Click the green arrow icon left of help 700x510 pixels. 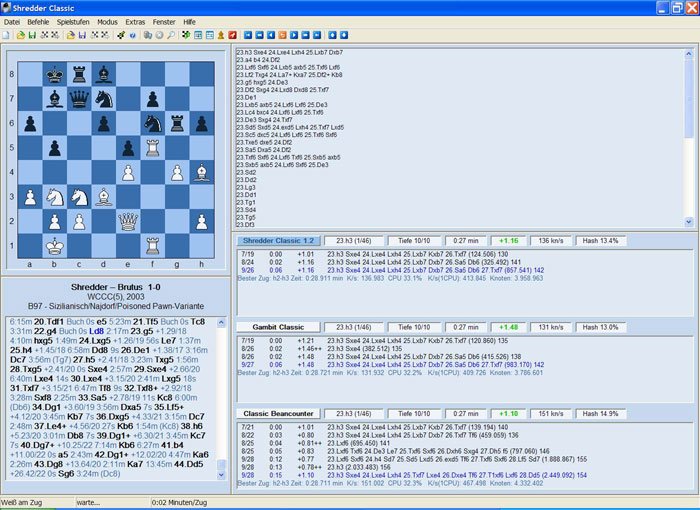(x=121, y=35)
